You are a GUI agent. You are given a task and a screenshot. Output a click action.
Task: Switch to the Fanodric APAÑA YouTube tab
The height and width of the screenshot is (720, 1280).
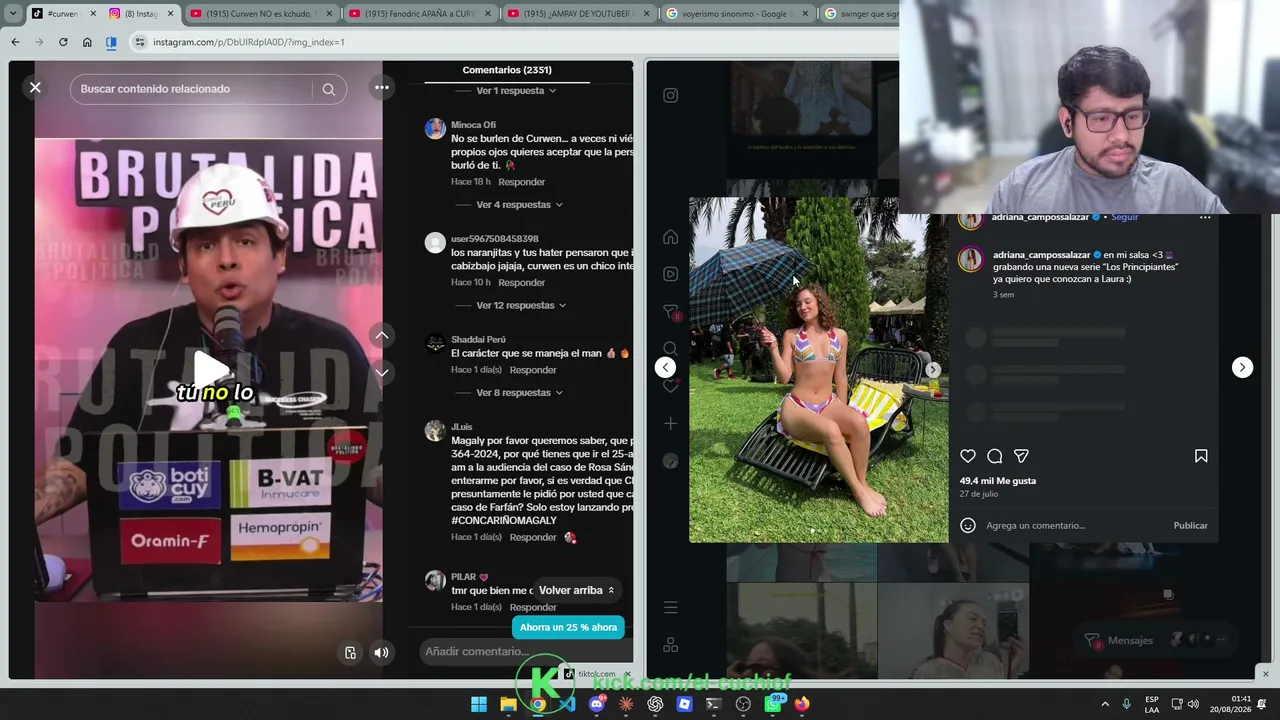tap(420, 14)
